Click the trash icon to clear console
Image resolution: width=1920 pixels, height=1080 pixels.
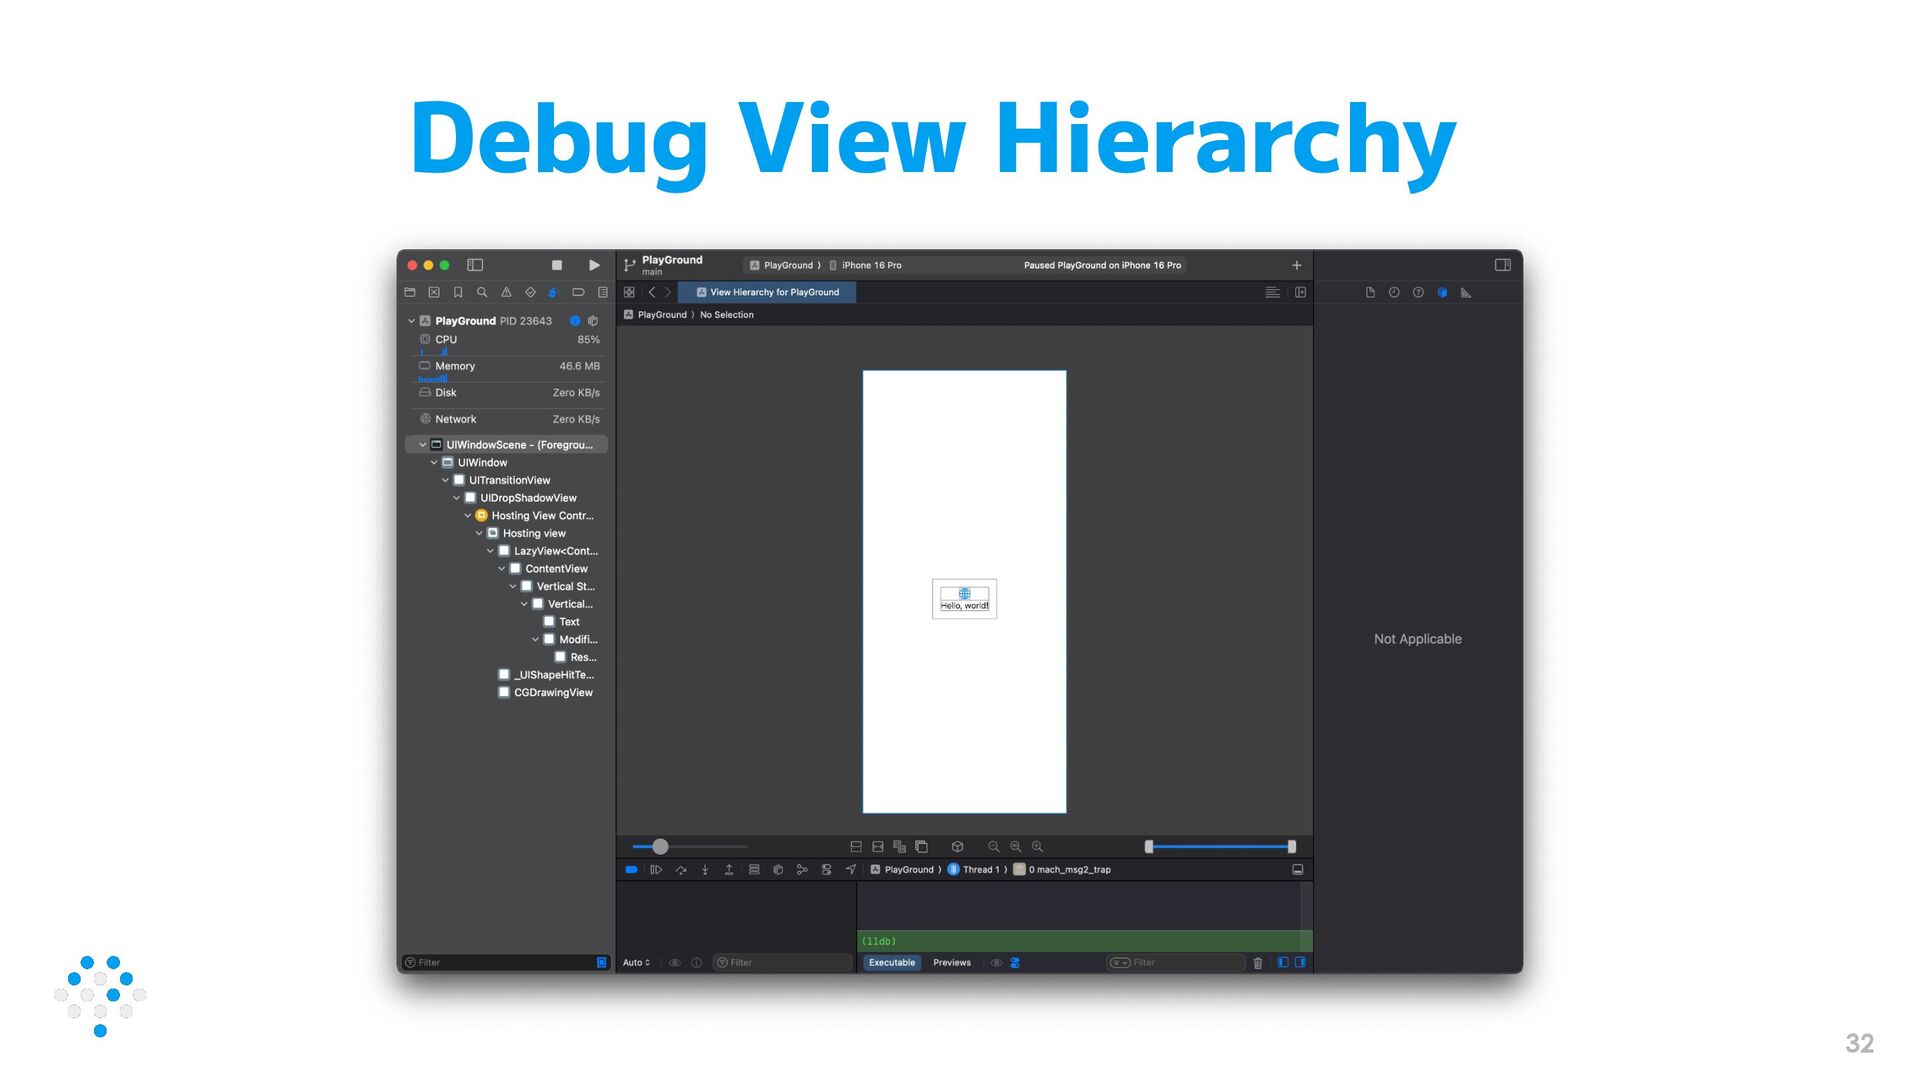click(1257, 963)
